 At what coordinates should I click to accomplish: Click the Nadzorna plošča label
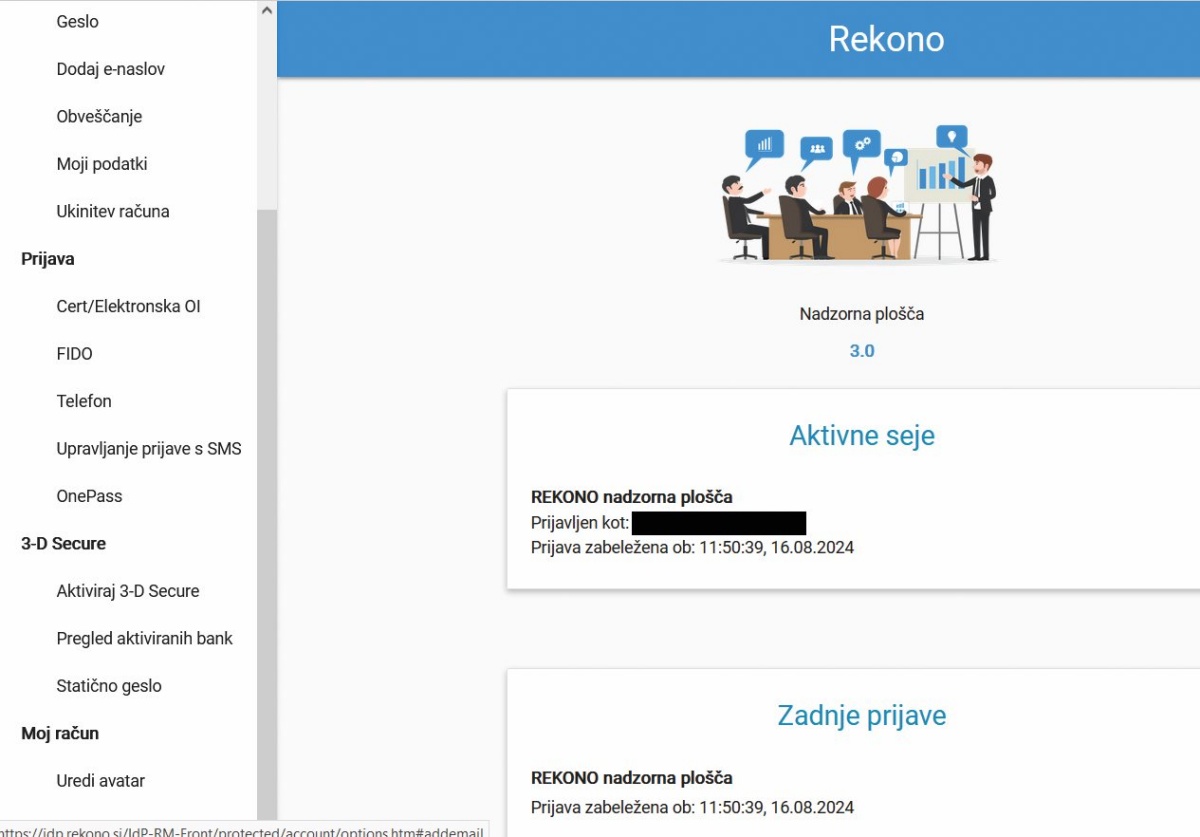pyautogui.click(x=862, y=314)
